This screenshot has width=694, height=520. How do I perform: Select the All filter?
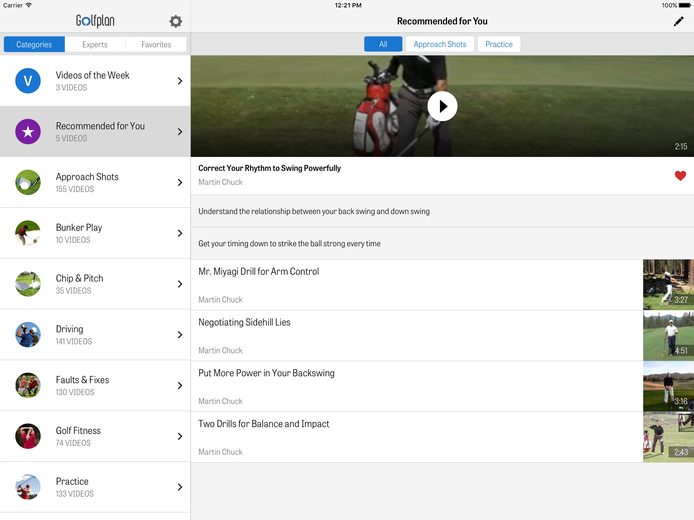pyautogui.click(x=383, y=44)
